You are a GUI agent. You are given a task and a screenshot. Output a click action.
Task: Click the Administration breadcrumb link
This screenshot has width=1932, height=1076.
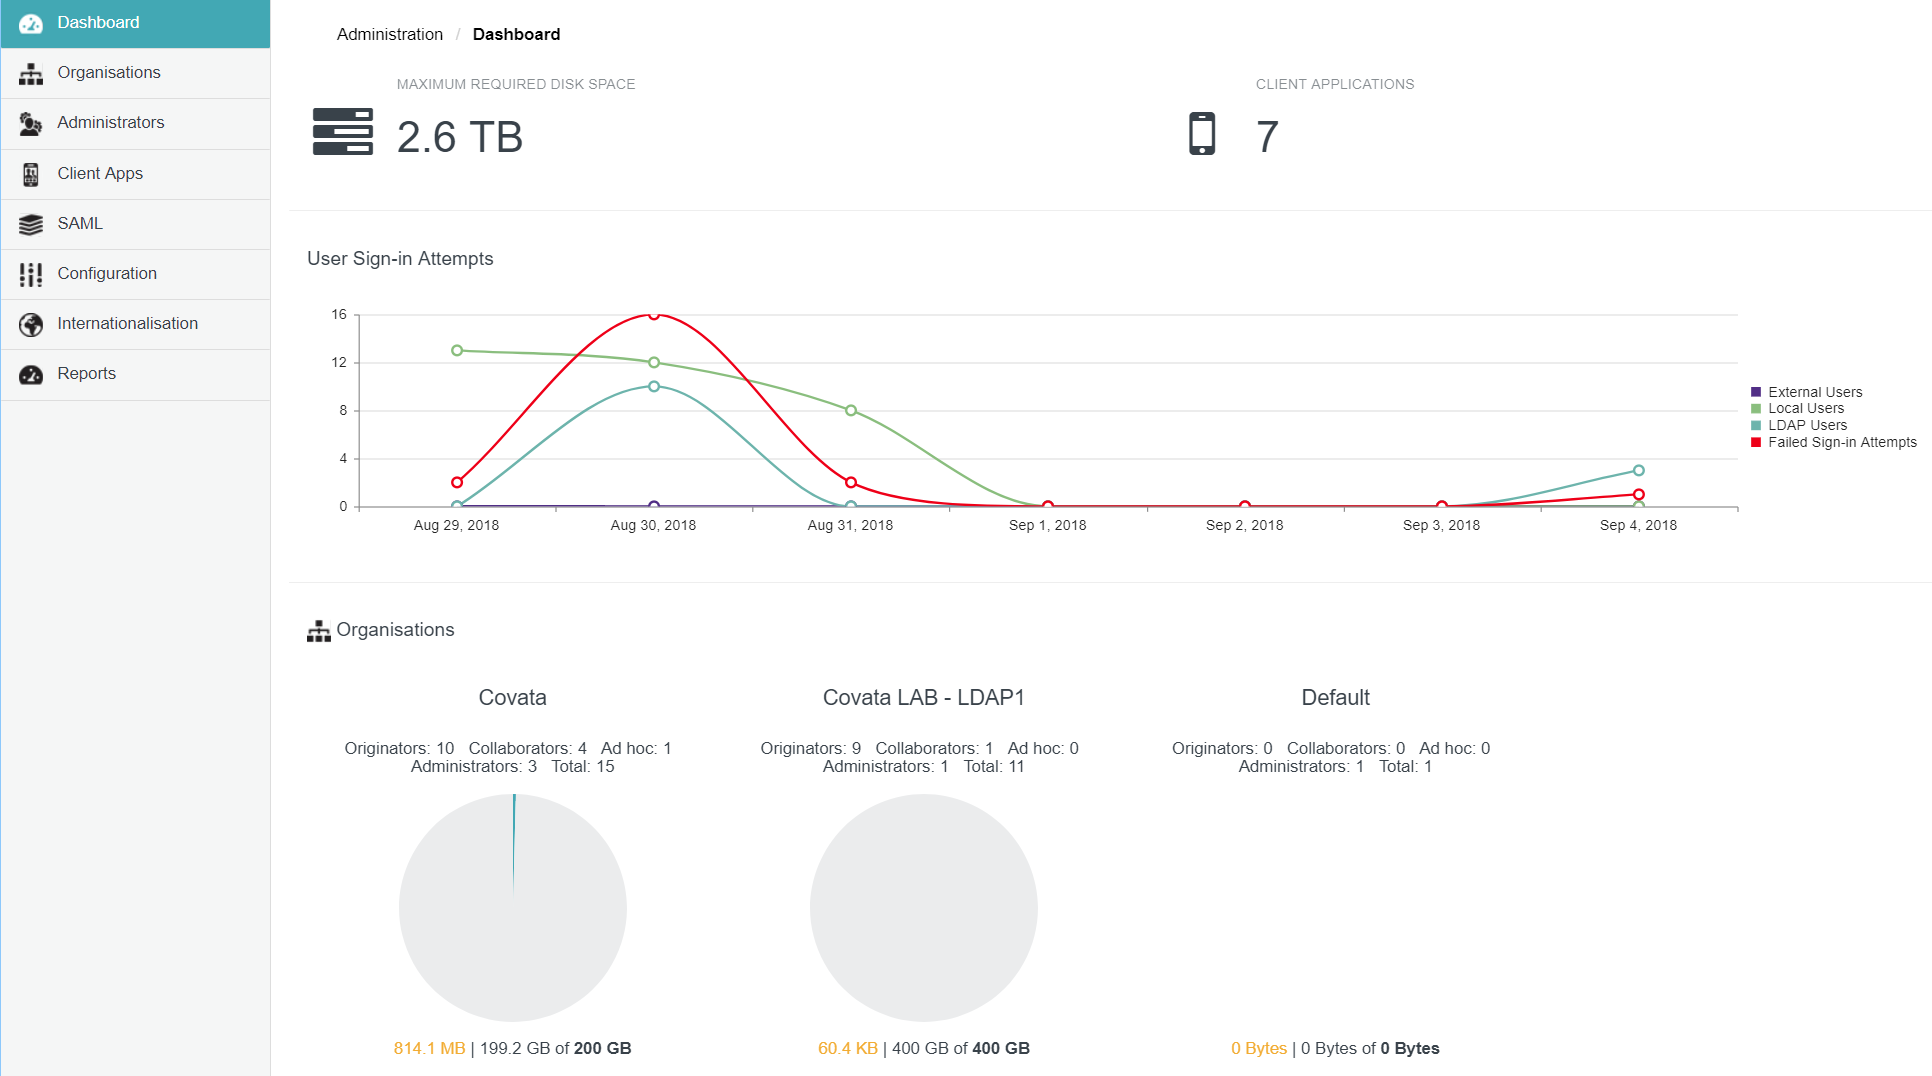390,34
